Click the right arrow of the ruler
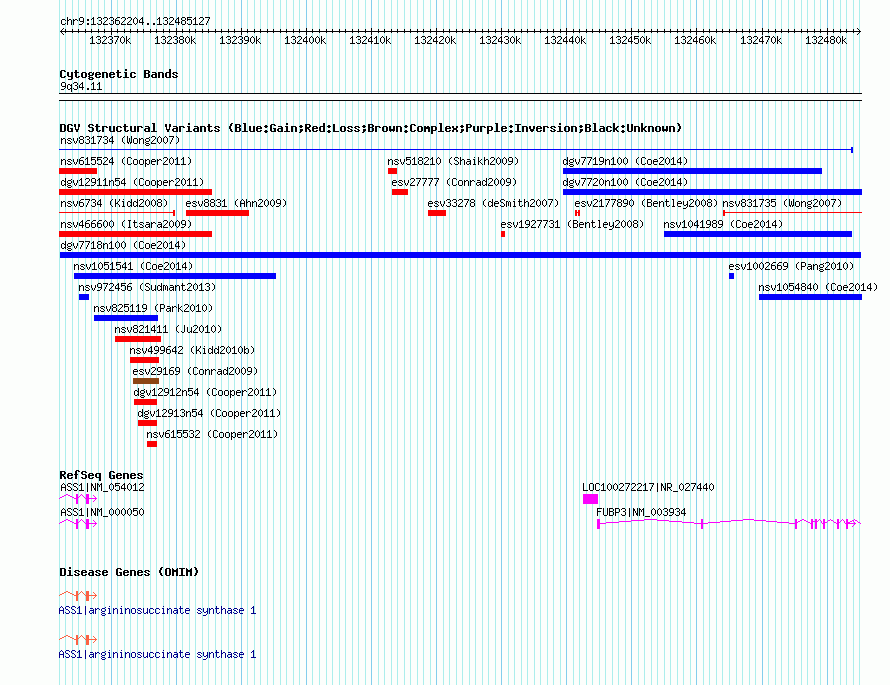Image resolution: width=890 pixels, height=685 pixels. coord(859,31)
